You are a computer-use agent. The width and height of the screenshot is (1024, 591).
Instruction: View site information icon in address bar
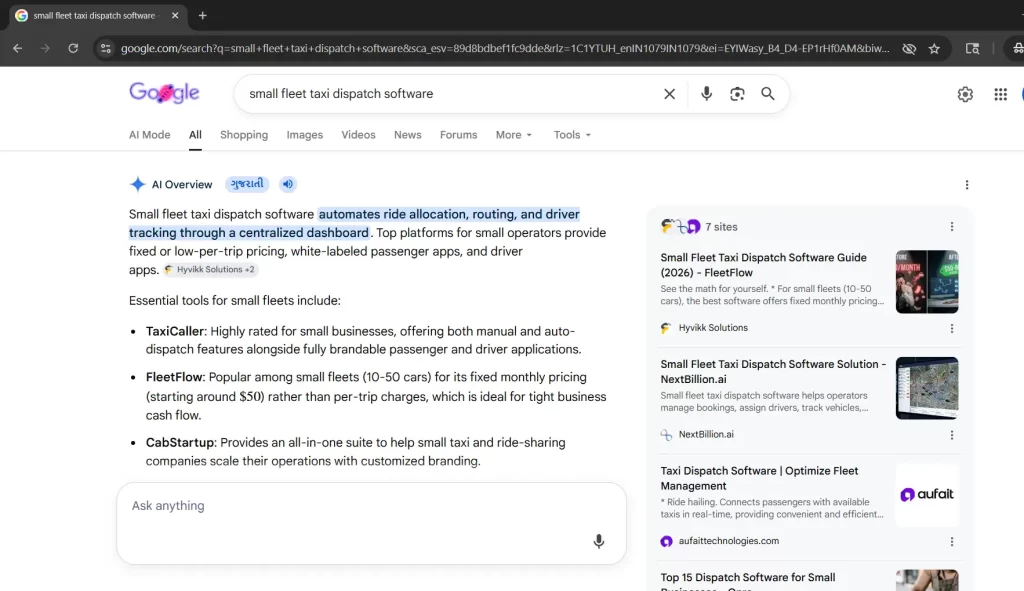[x=106, y=48]
